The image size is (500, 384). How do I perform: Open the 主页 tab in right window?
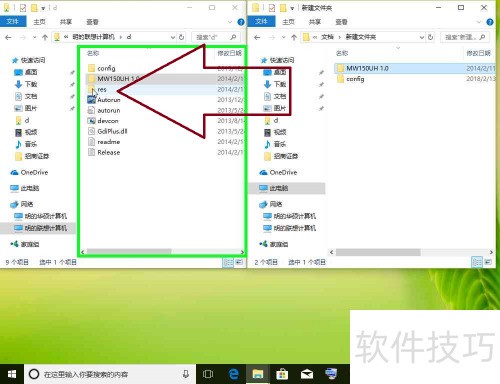click(288, 22)
